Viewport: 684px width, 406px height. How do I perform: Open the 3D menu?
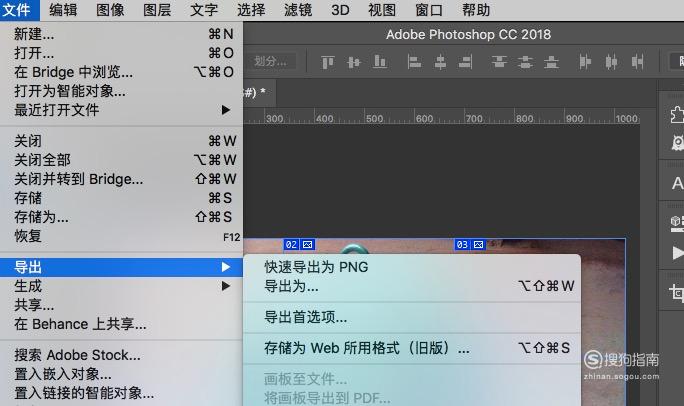click(x=340, y=10)
